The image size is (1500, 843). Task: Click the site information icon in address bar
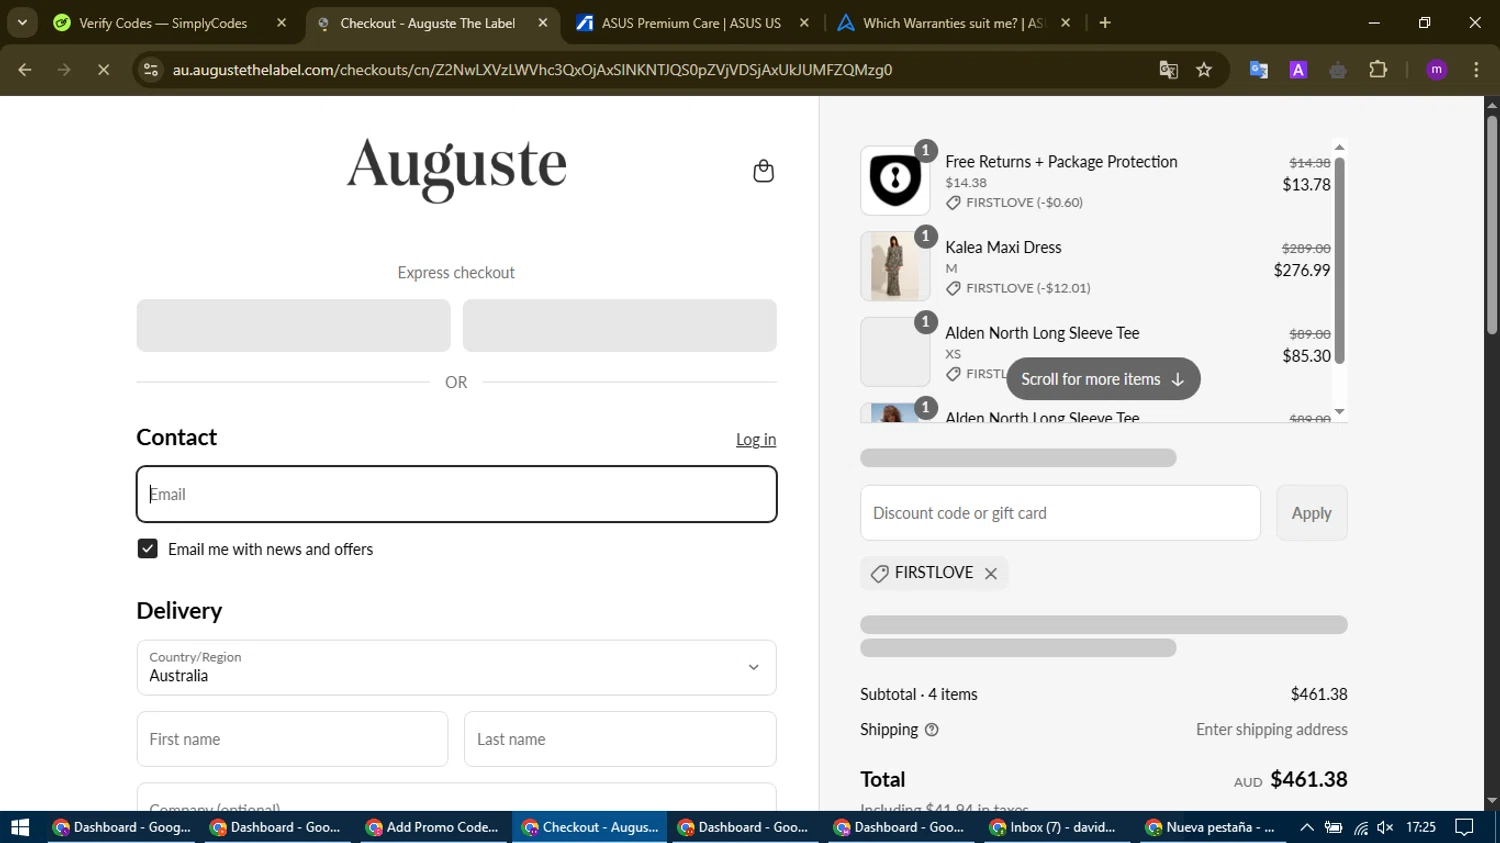(x=151, y=70)
